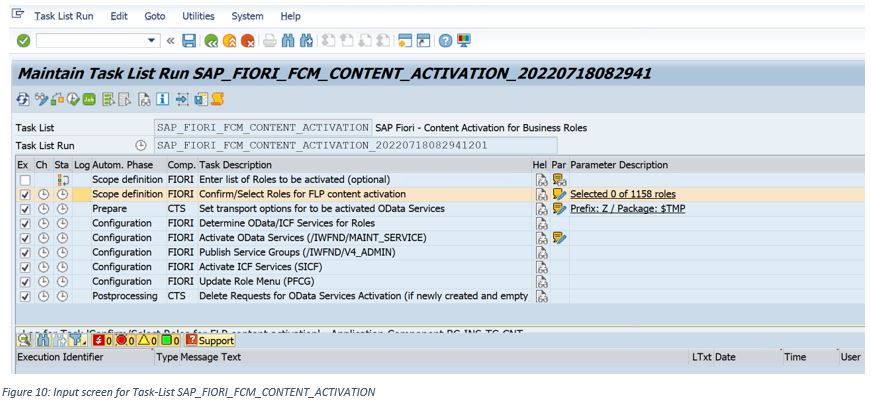871x406 pixels.
Task: Click the red Cancel icon
Action: point(248,41)
